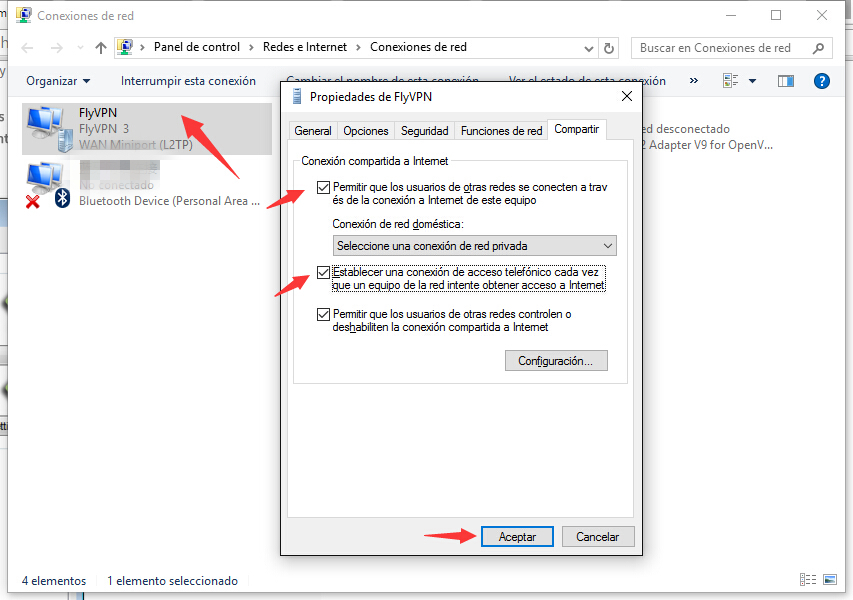Image resolution: width=853 pixels, height=600 pixels.
Task: Toggle Permitir que usuarios controlen o deshabiliten checkbox
Action: (x=323, y=314)
